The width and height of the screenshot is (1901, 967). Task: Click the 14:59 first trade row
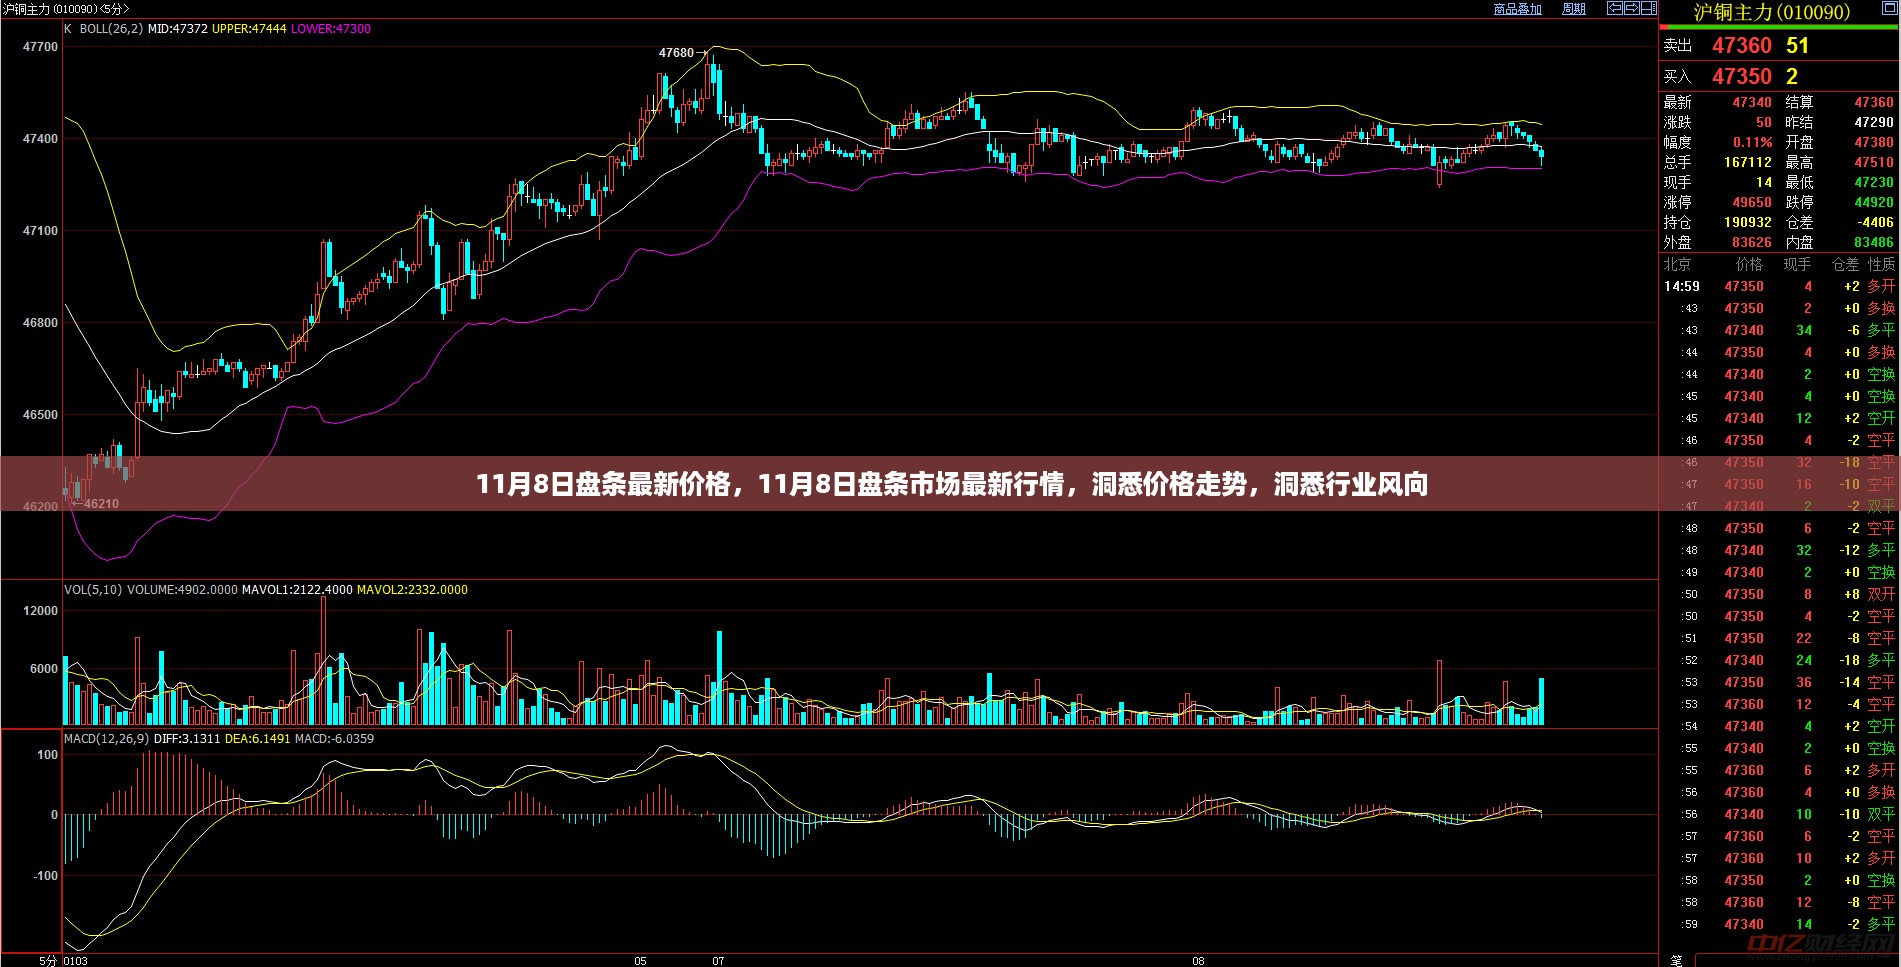coord(1778,287)
